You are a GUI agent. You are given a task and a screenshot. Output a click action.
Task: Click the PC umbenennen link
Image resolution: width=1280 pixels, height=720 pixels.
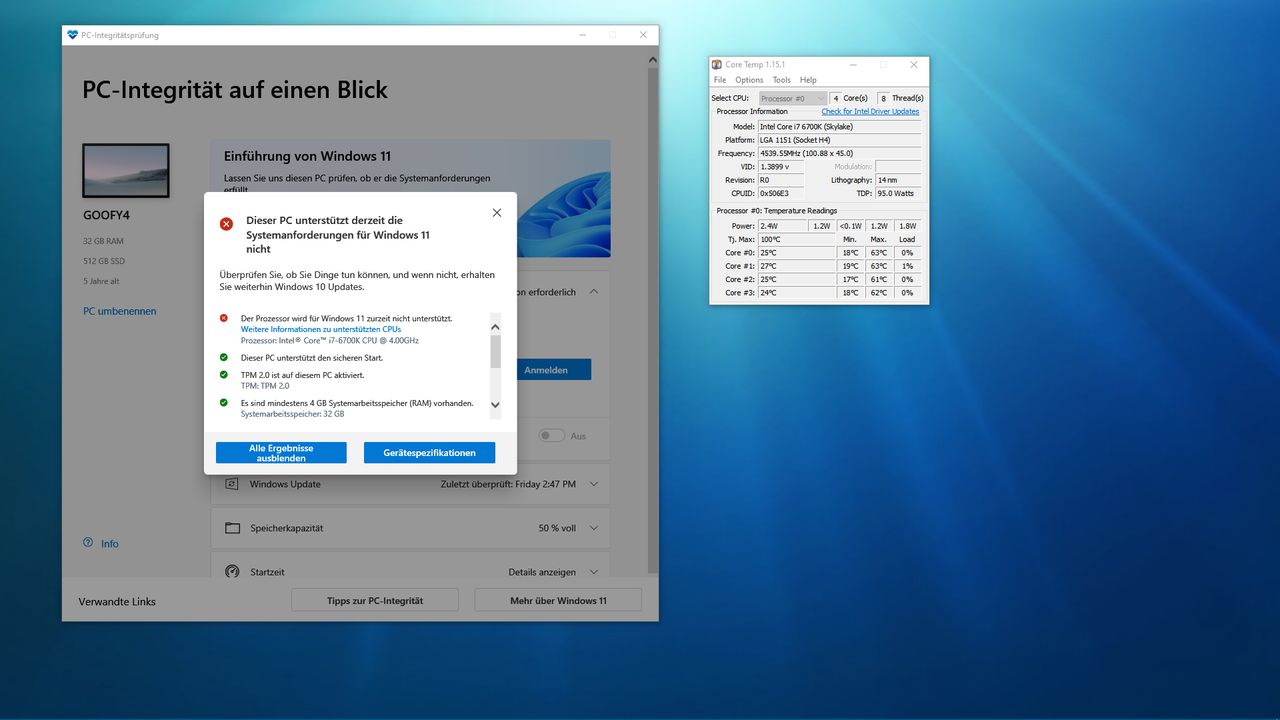click(x=120, y=311)
